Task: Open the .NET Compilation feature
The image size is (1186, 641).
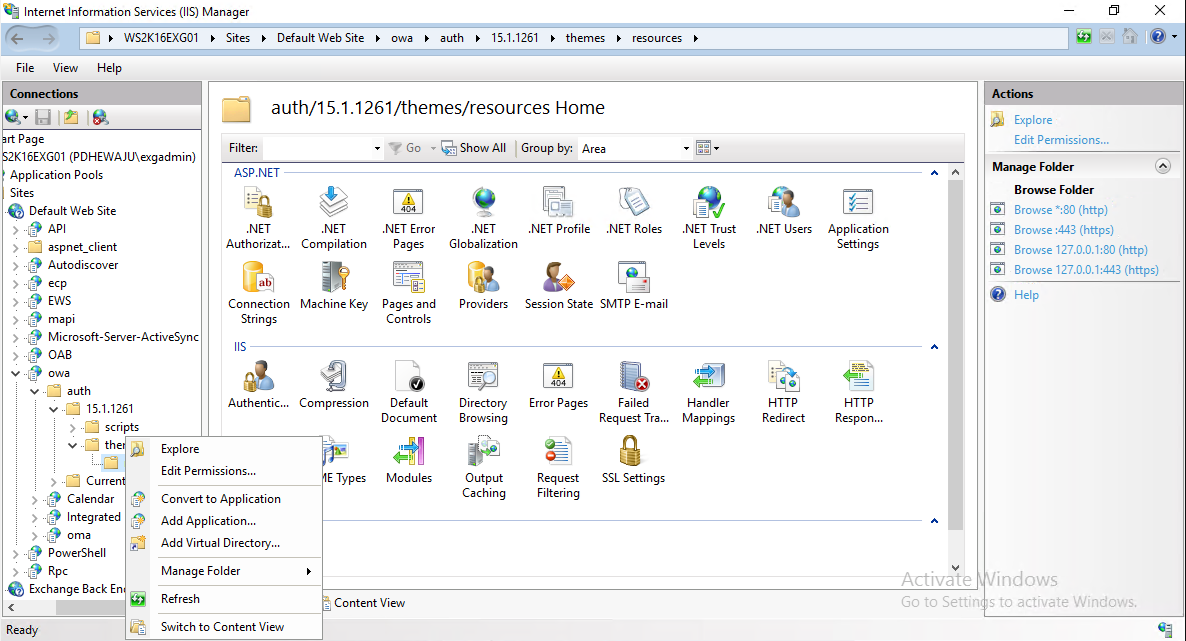Action: 334,218
